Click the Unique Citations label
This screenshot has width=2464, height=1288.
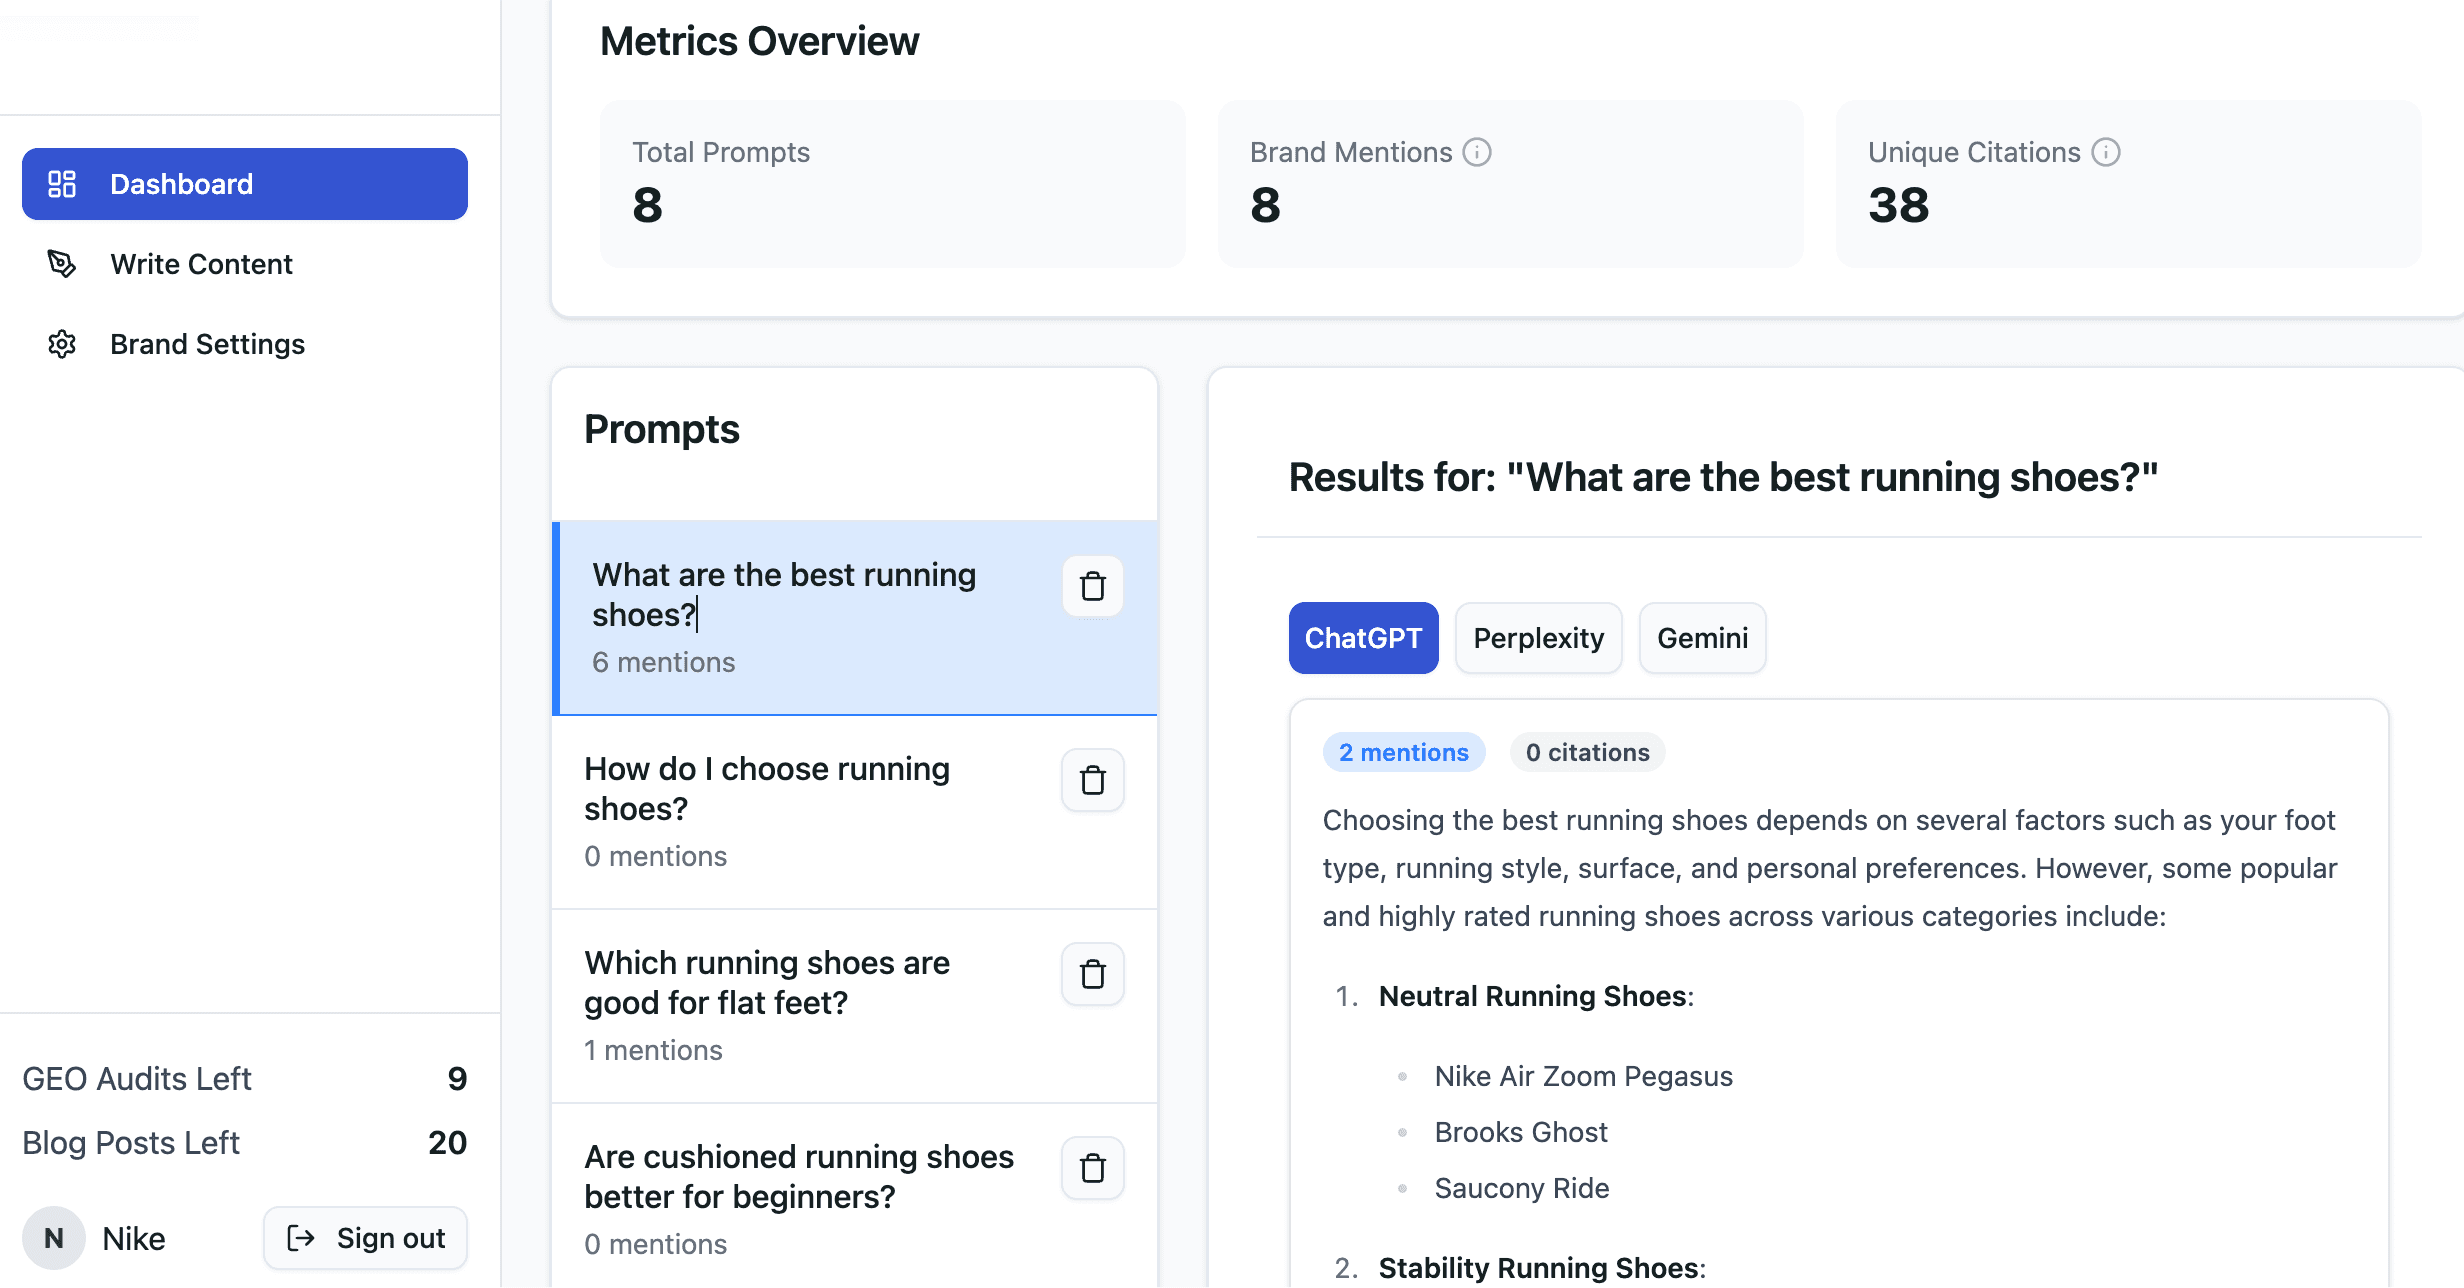tap(1974, 152)
